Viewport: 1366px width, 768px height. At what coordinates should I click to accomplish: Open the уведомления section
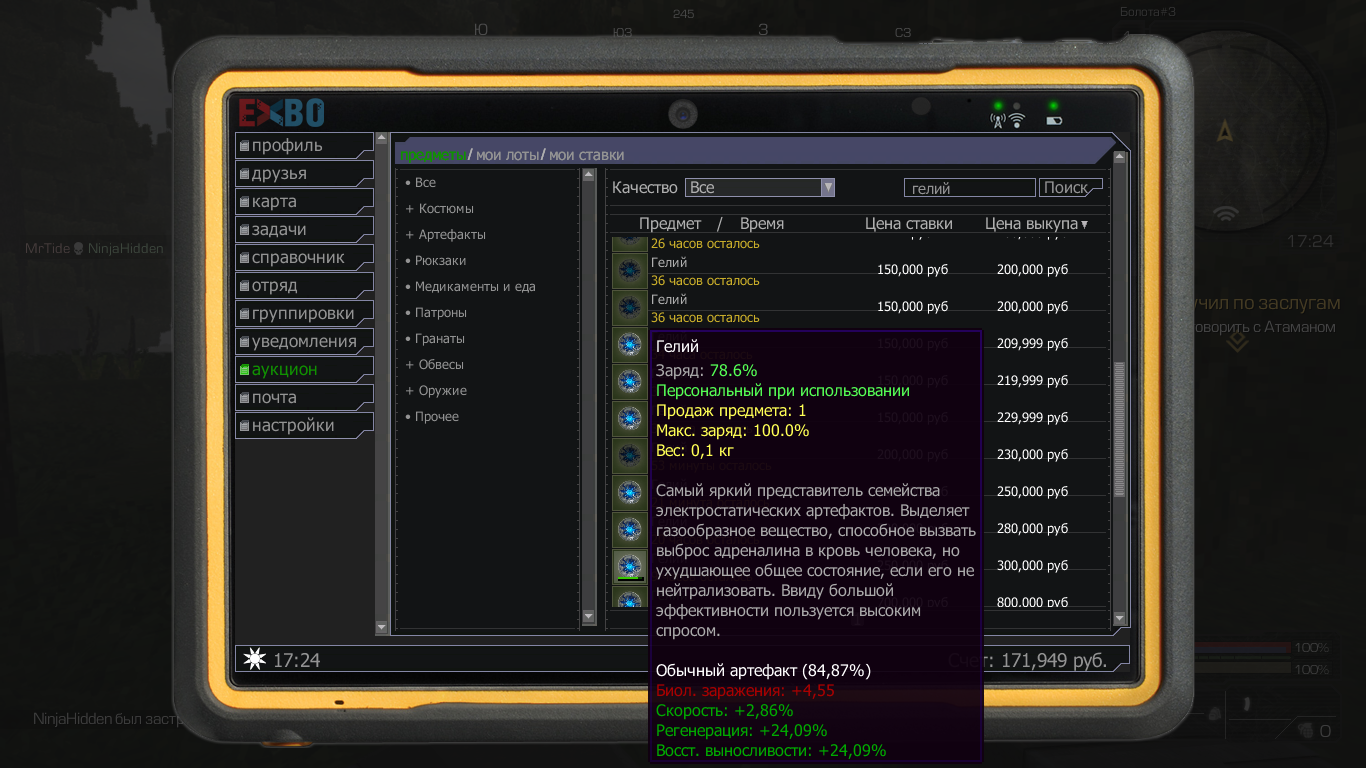[304, 341]
